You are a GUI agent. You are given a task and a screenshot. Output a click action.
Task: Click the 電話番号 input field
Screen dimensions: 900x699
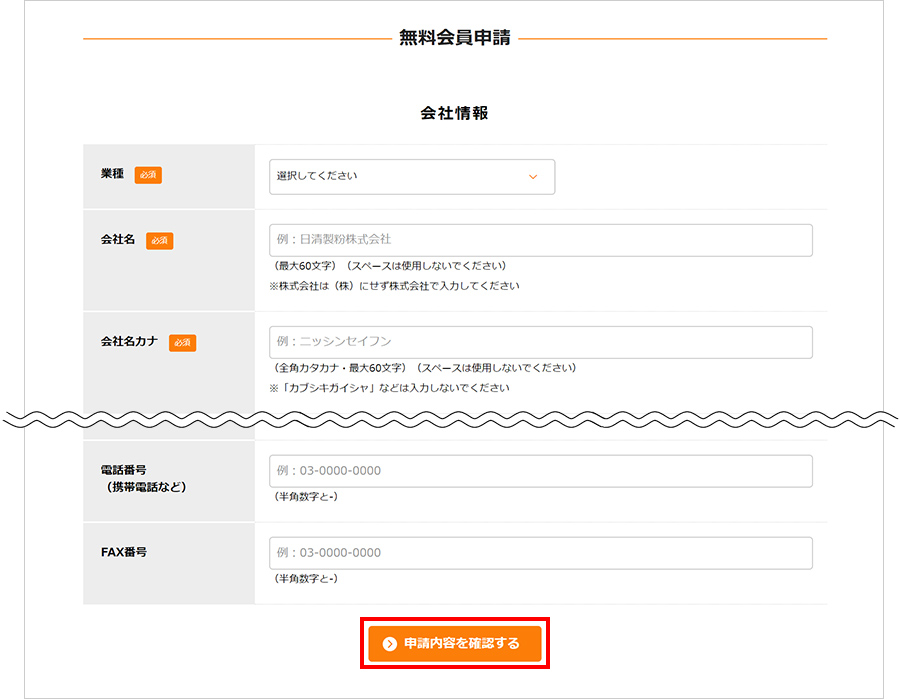[x=541, y=471]
